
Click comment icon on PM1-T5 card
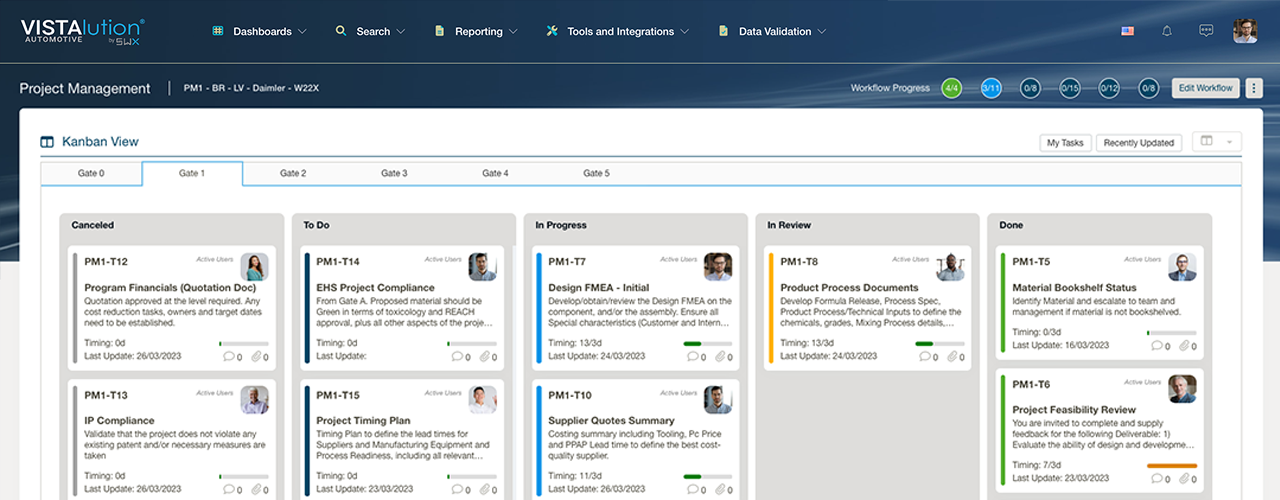1157,345
